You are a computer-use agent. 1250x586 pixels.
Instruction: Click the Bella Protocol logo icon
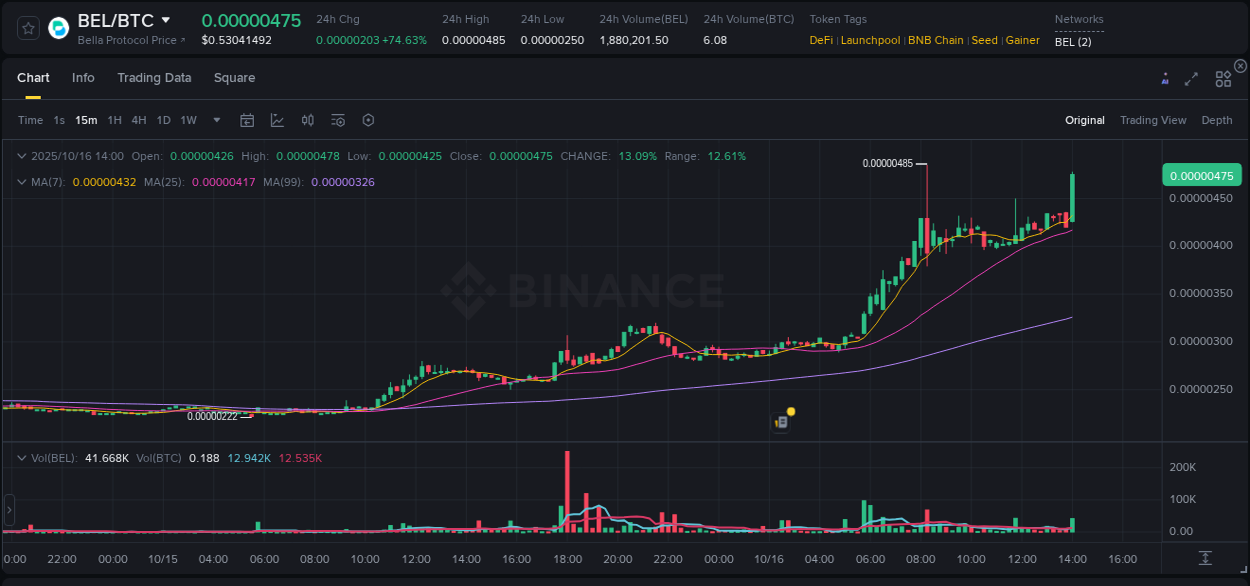pos(57,27)
